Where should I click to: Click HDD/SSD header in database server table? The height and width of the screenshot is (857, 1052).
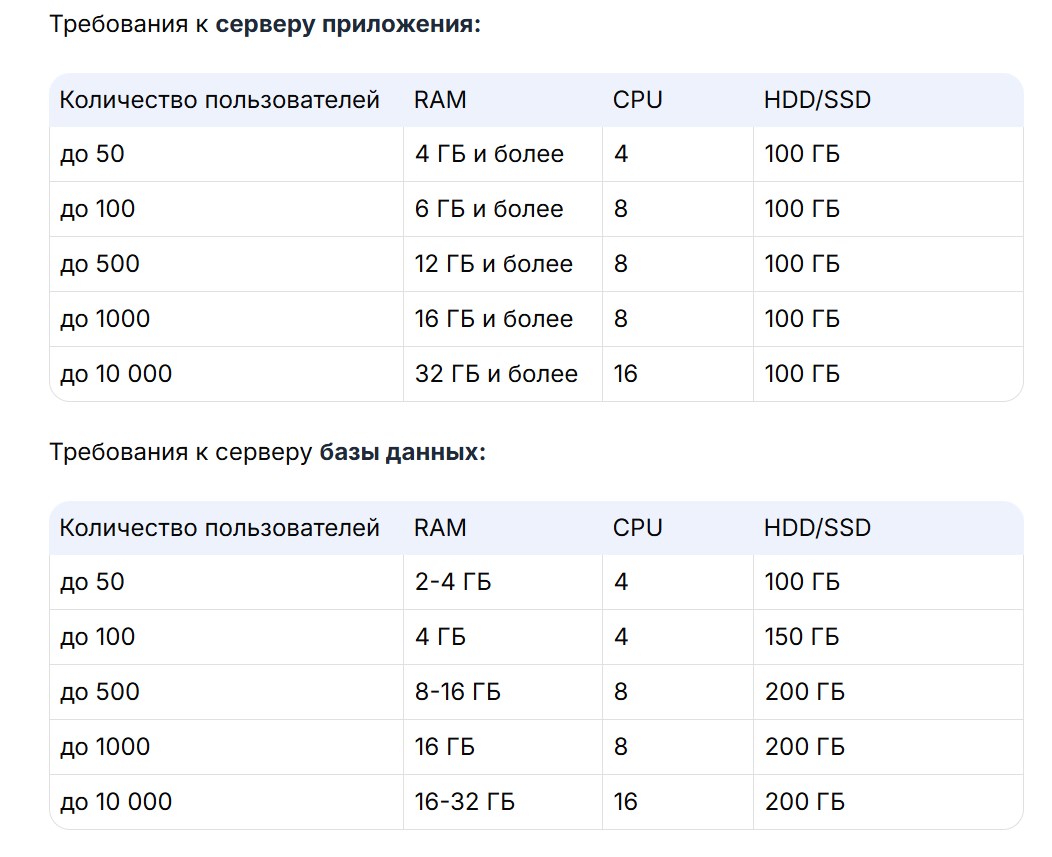pyautogui.click(x=817, y=528)
